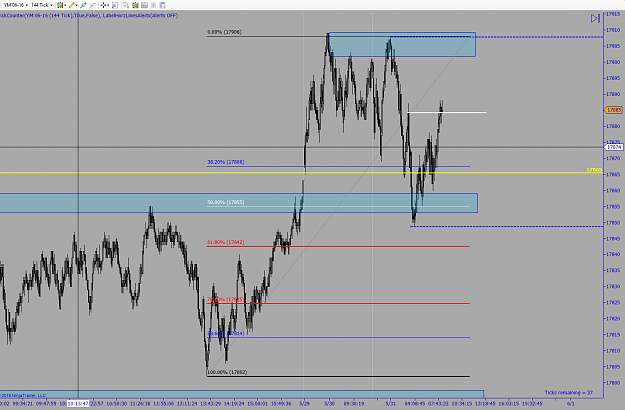Click the greyed zoom out icon
625x410 pixels.
92,5
